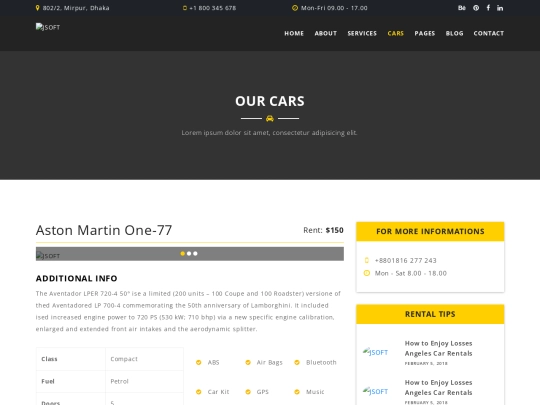
Task: Open the Blog menu item
Action: (454, 33)
